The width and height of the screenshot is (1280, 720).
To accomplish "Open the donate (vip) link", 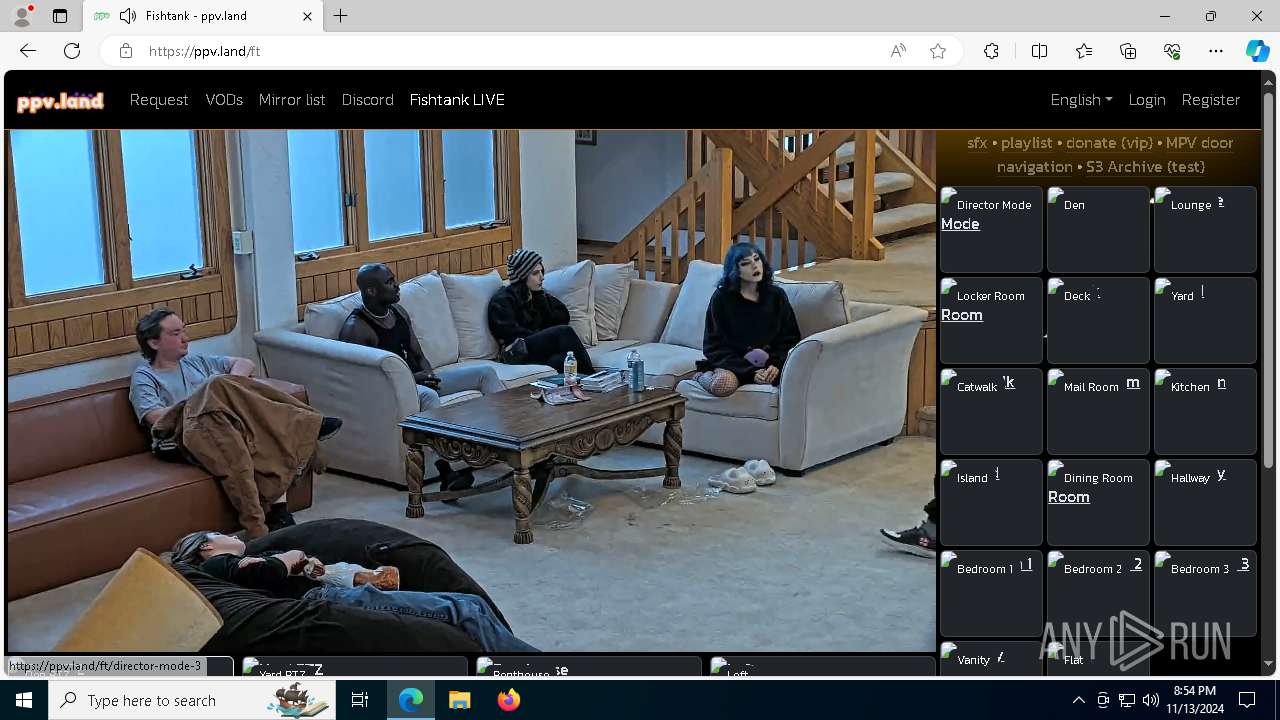I will point(1109,143).
